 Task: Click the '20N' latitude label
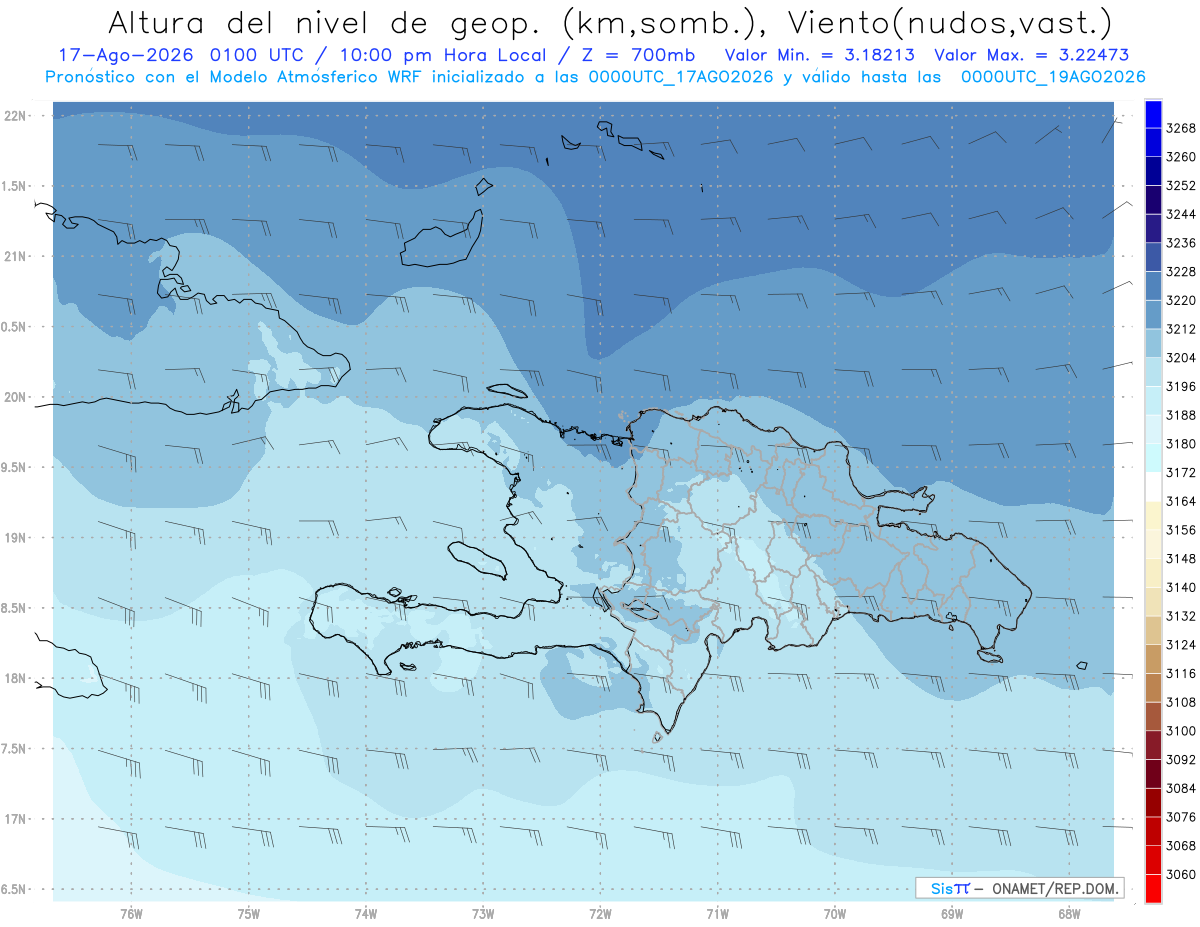tap(16, 397)
